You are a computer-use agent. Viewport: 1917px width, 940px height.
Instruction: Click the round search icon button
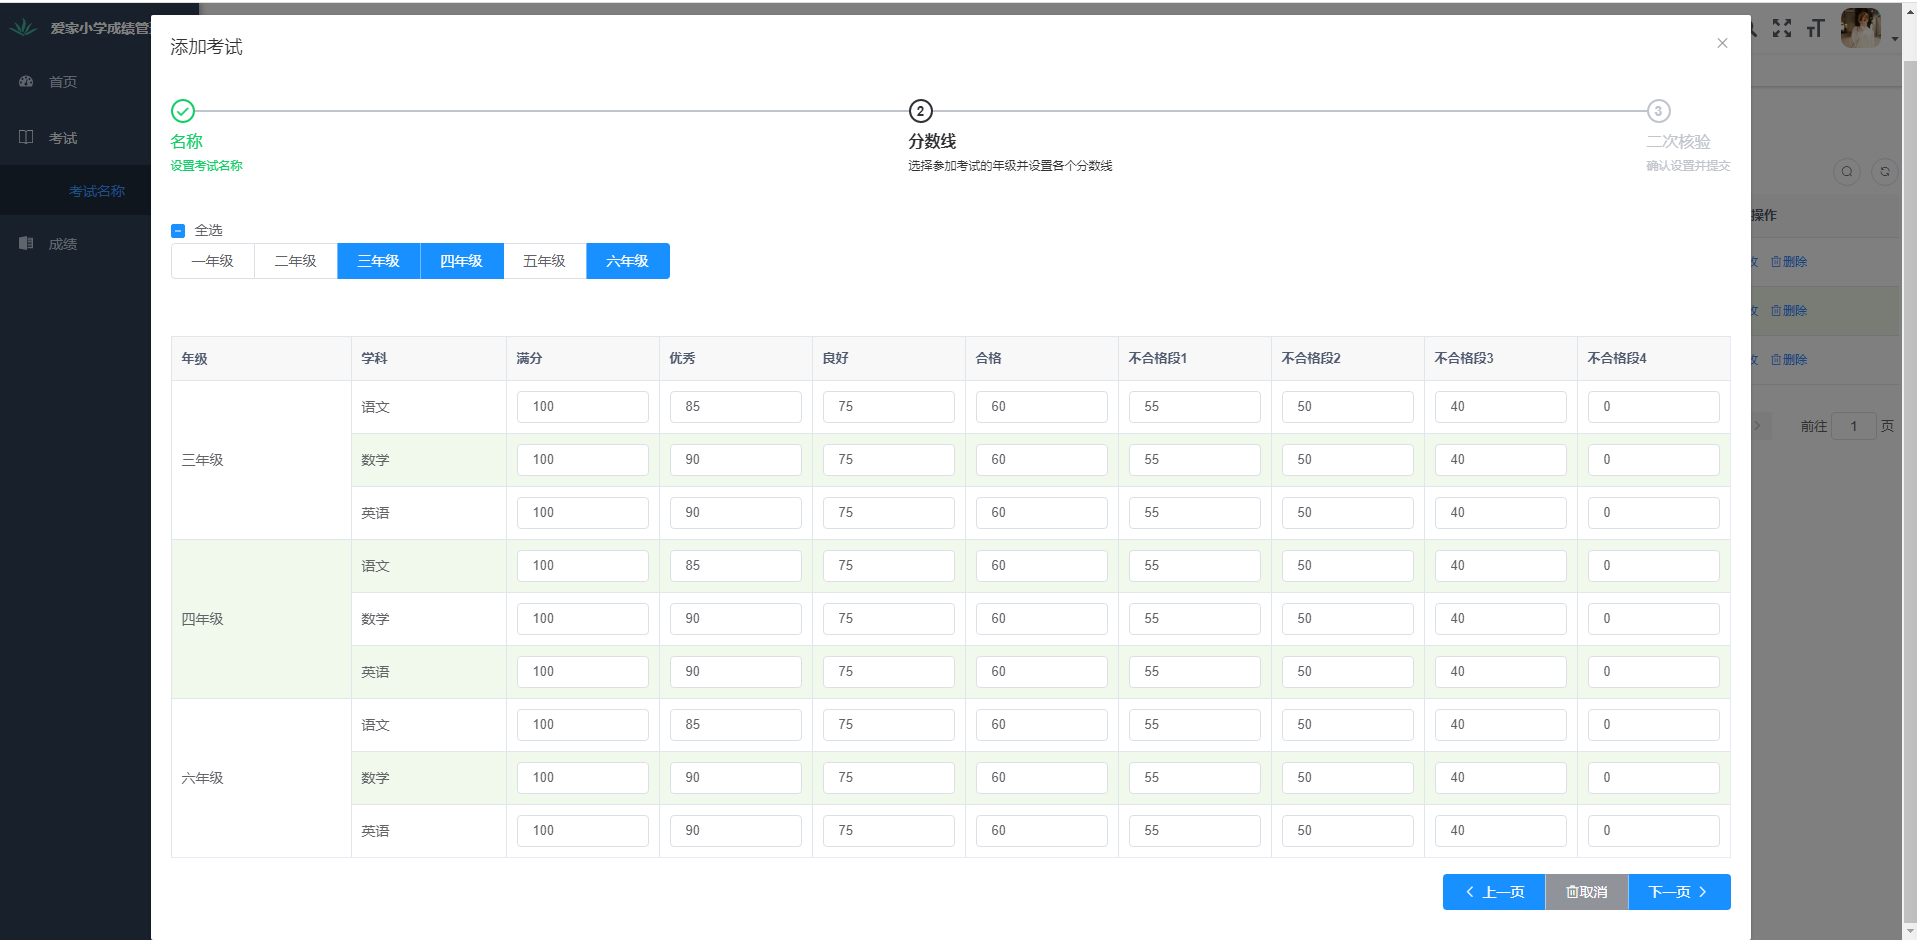tap(1846, 171)
